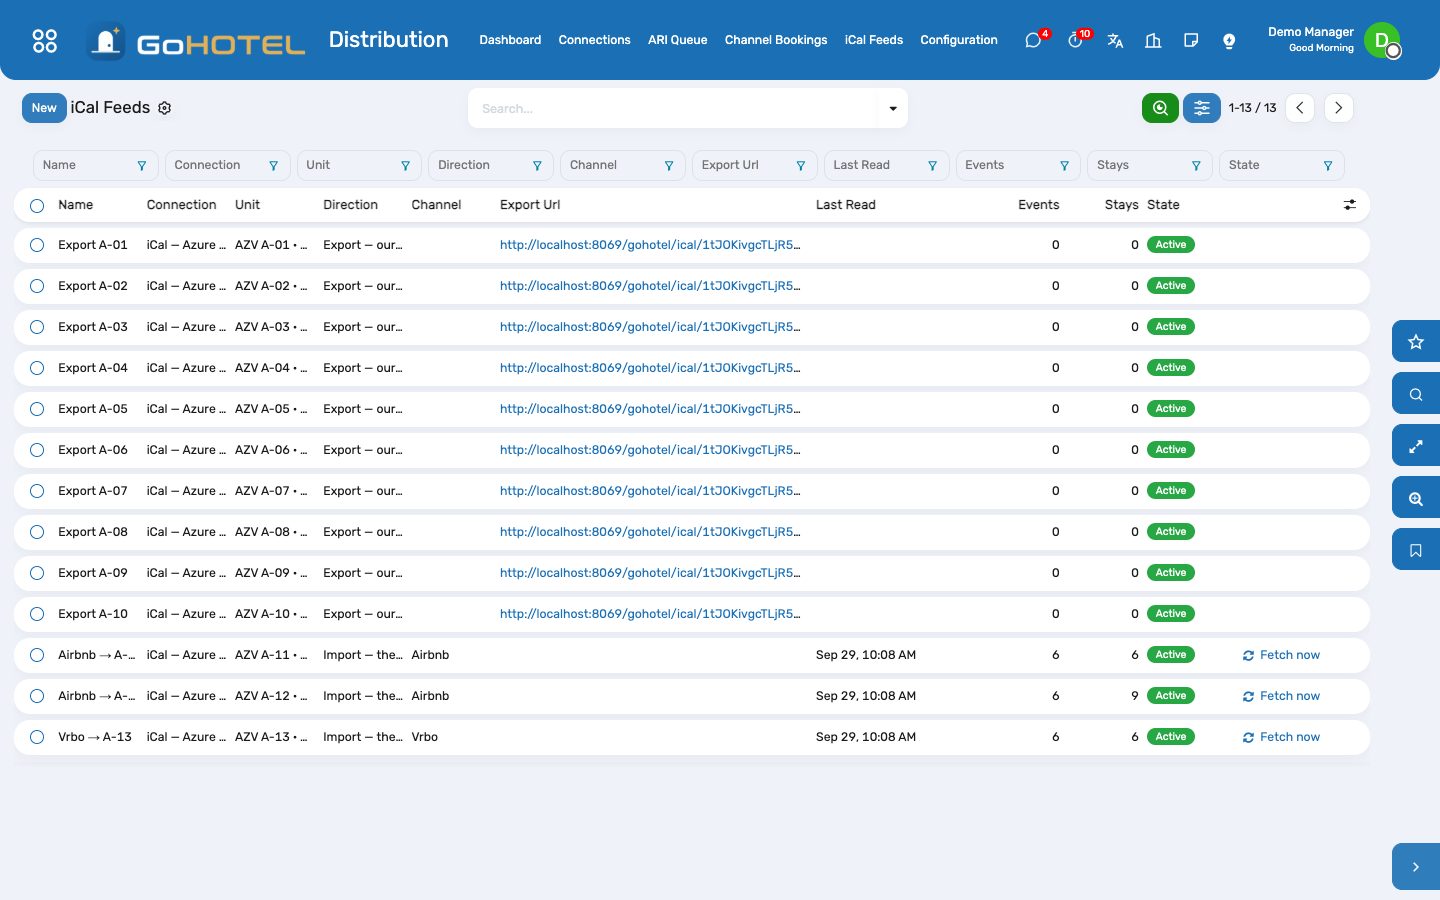Open the Channel Bookings menu
The width and height of the screenshot is (1440, 900).
click(776, 40)
